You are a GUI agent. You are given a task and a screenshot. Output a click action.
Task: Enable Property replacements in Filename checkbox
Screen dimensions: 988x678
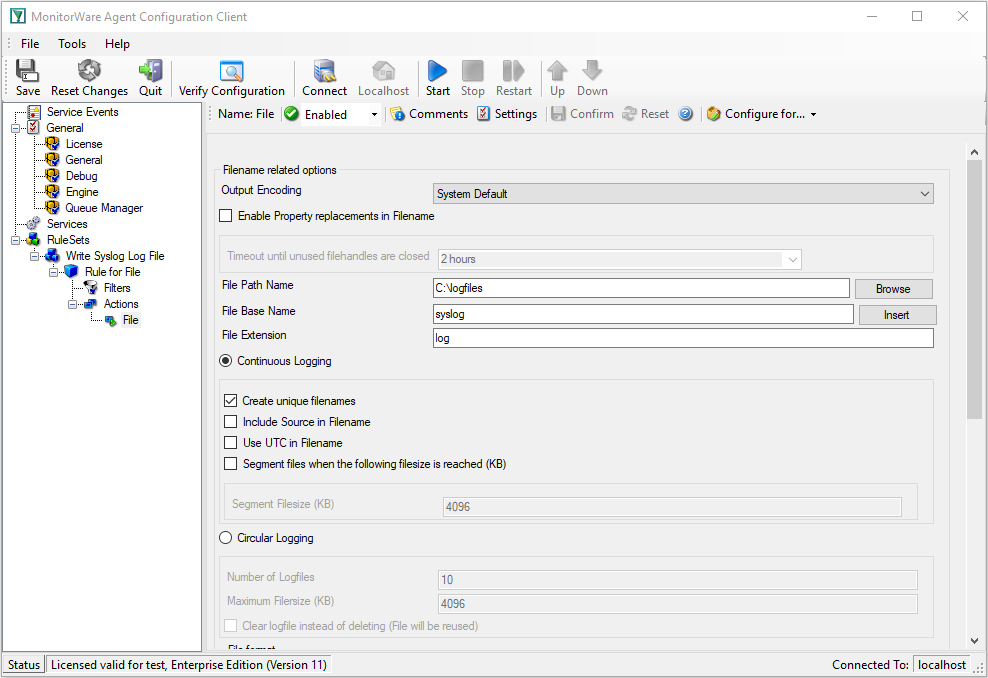226,216
